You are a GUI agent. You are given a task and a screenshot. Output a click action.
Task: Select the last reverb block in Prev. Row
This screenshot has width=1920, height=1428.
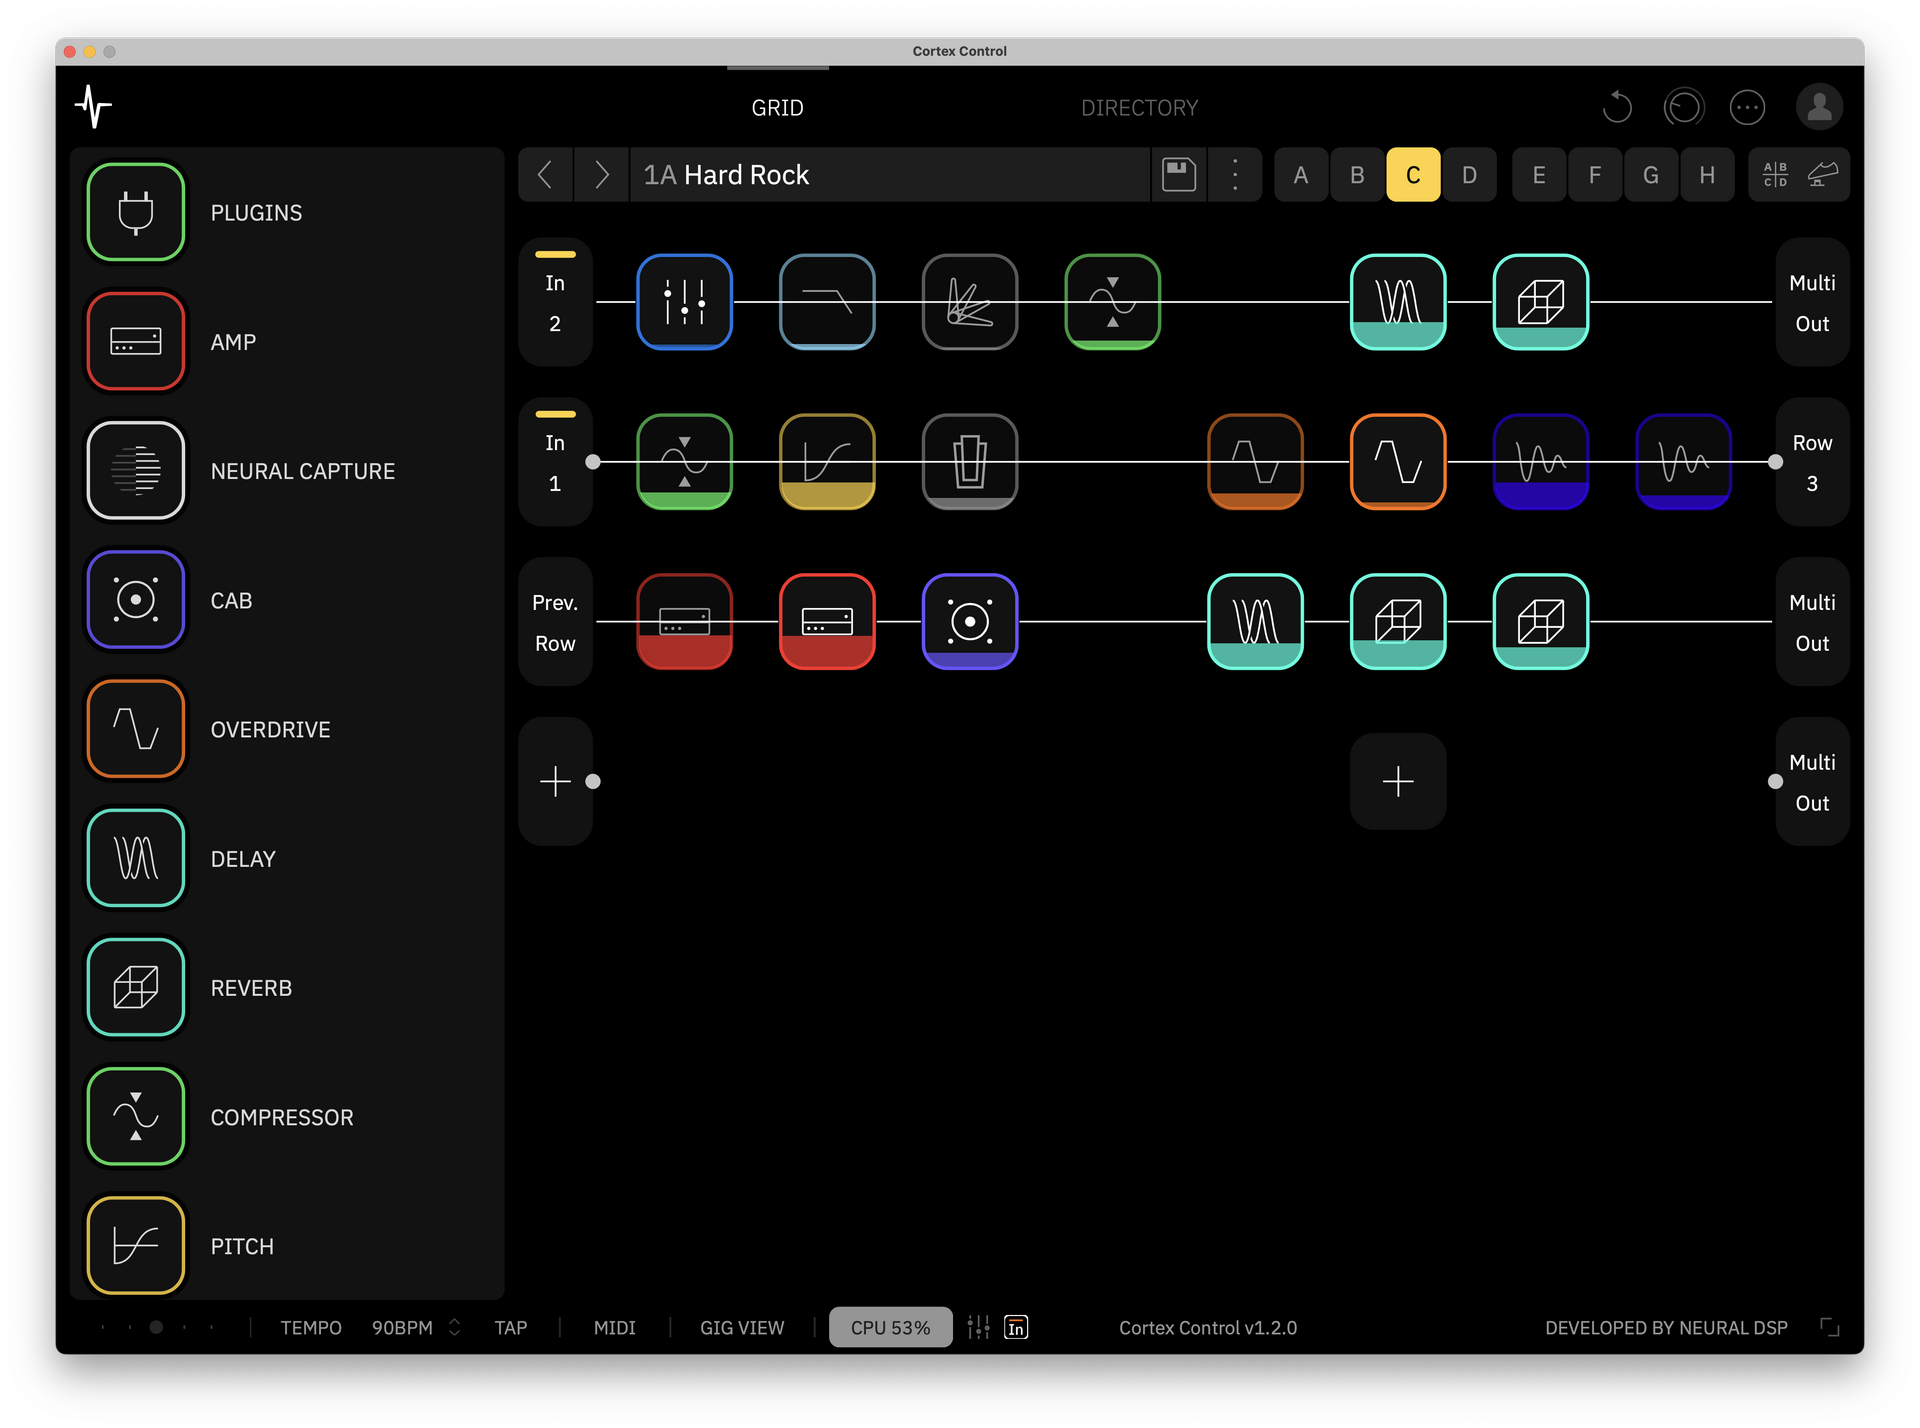1541,622
